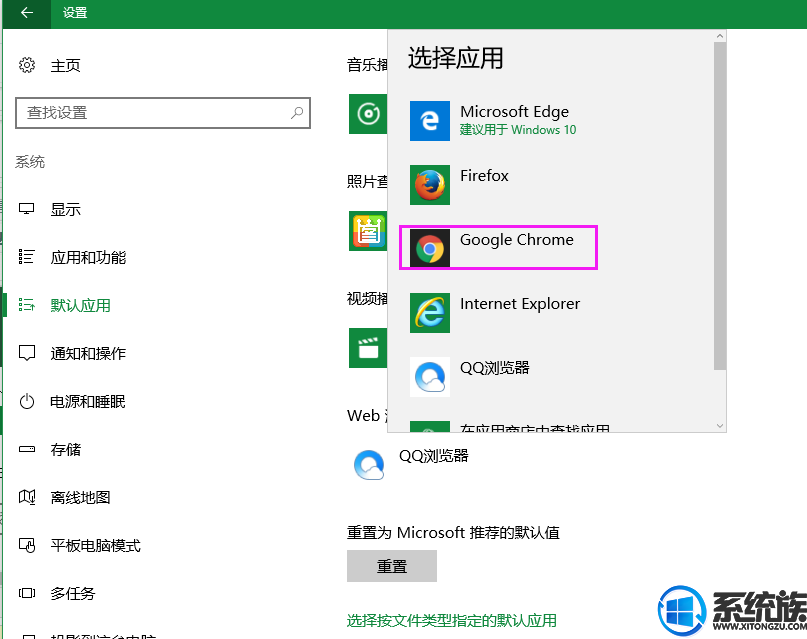Select the Display monitor icon

coord(27,209)
